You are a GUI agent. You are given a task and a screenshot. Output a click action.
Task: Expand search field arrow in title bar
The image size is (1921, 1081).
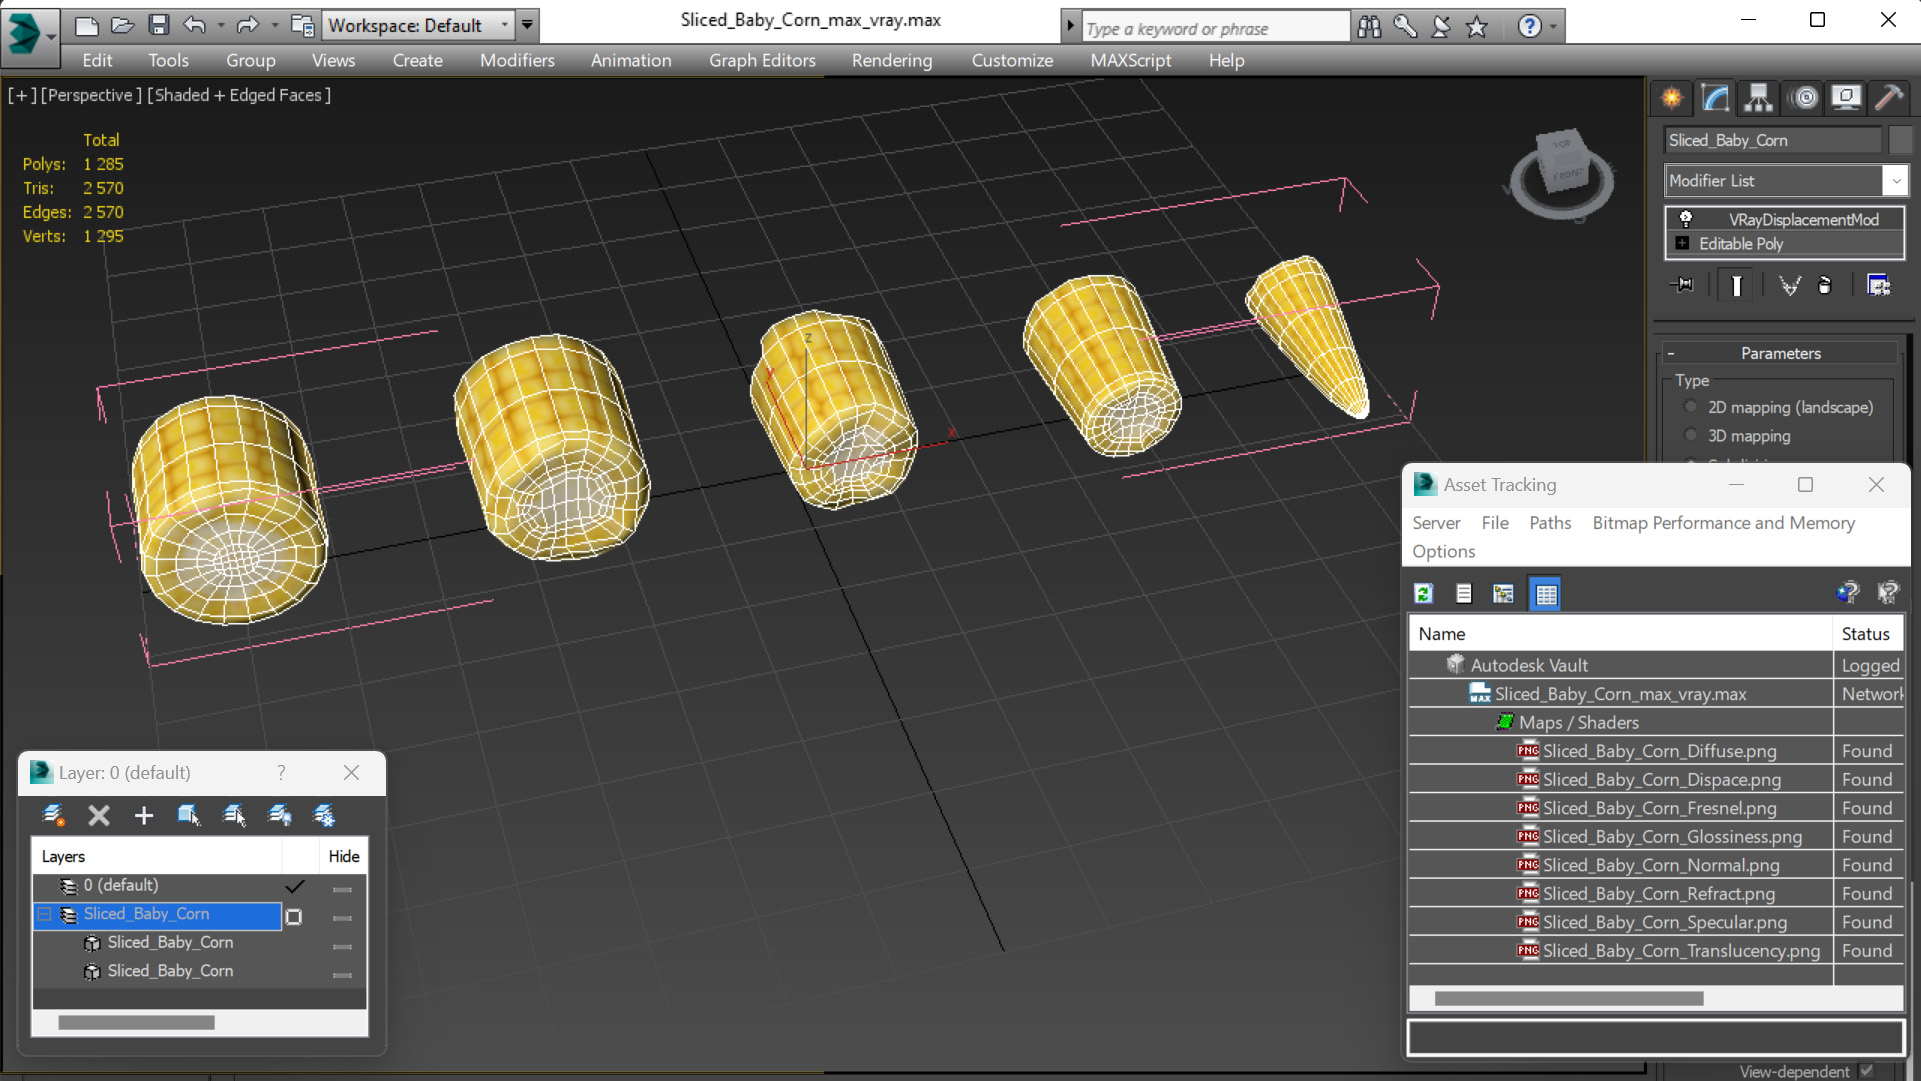click(1070, 27)
